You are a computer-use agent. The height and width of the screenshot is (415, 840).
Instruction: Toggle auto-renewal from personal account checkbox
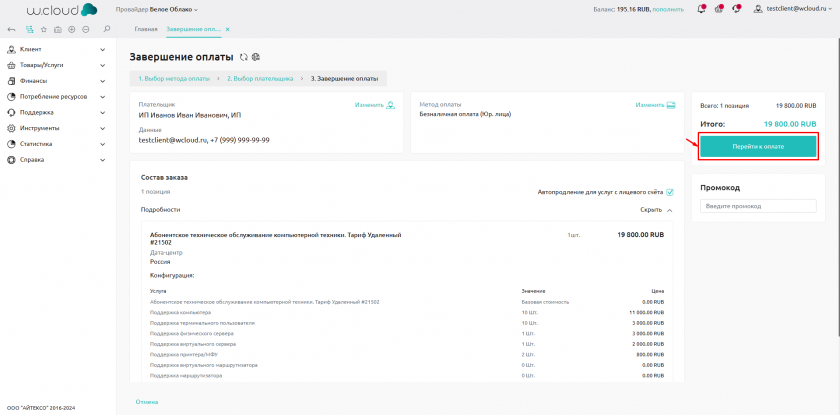[670, 192]
